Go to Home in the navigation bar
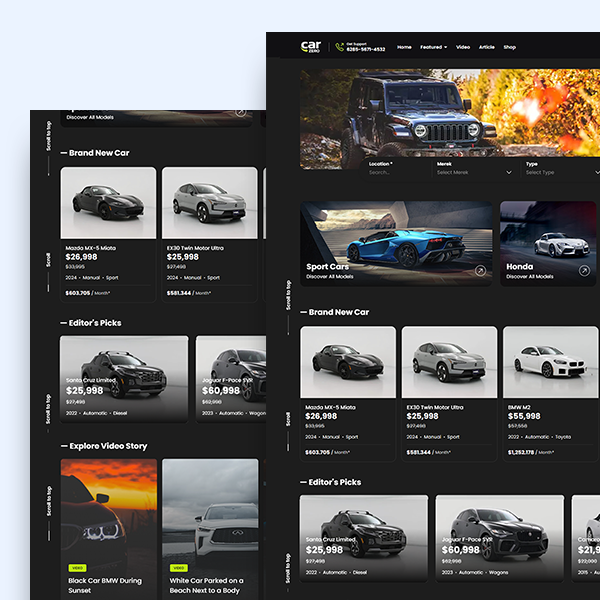 click(404, 47)
